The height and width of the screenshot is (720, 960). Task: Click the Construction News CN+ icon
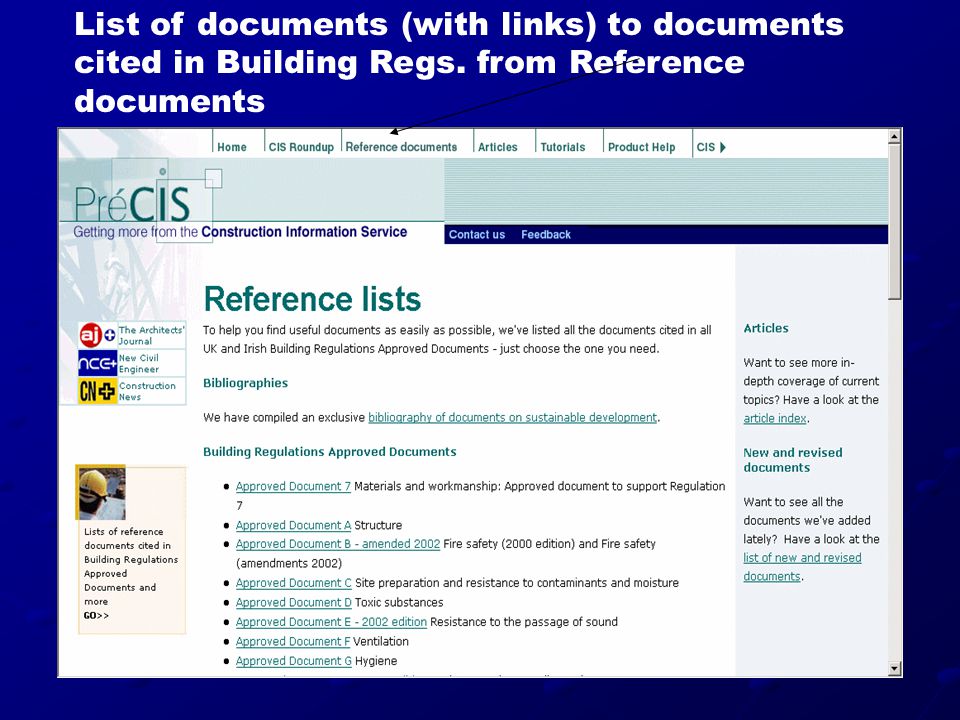click(x=97, y=391)
